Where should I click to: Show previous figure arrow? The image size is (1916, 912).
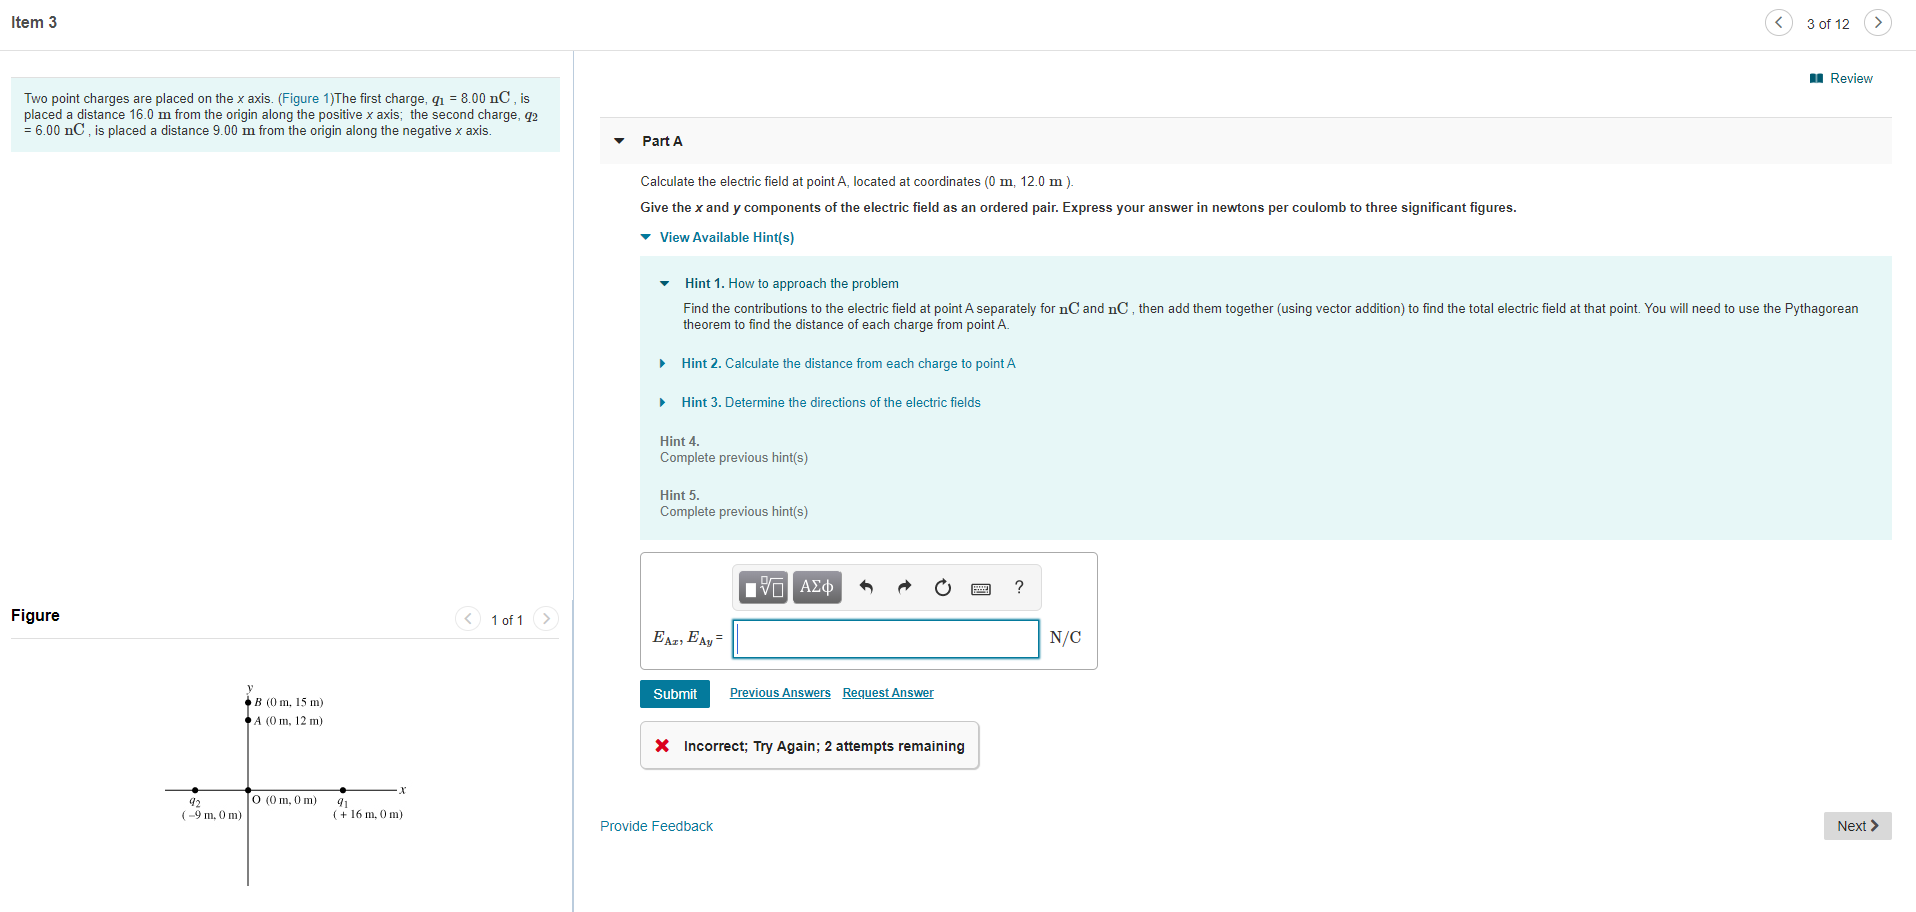[468, 619]
